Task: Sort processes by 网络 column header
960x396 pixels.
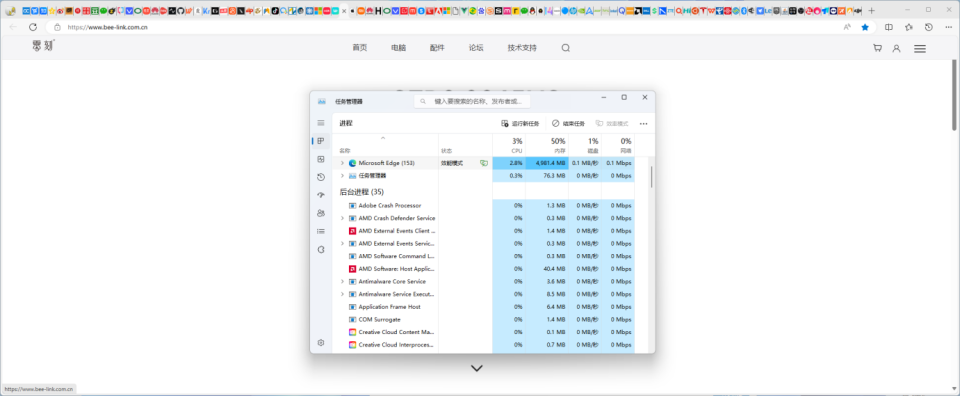Action: point(618,146)
